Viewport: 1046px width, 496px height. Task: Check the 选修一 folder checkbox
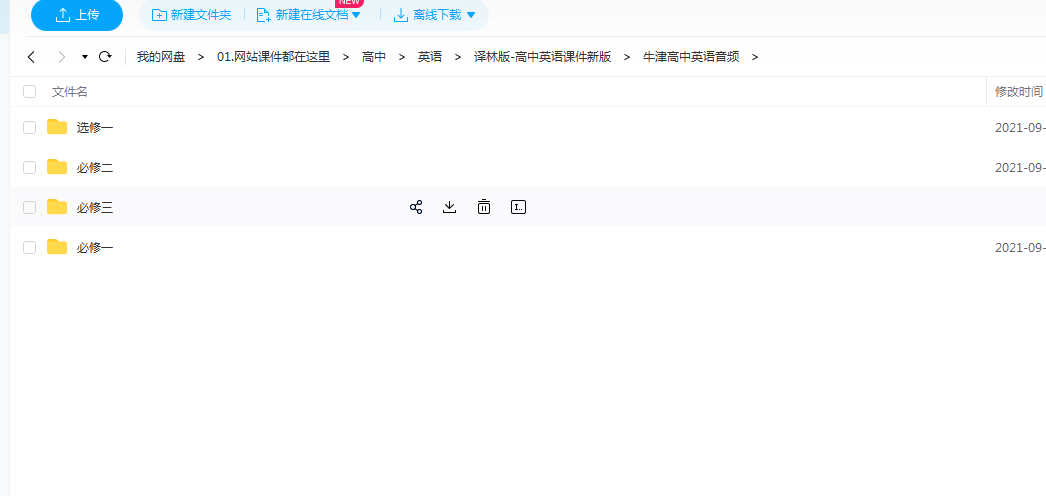(x=29, y=127)
